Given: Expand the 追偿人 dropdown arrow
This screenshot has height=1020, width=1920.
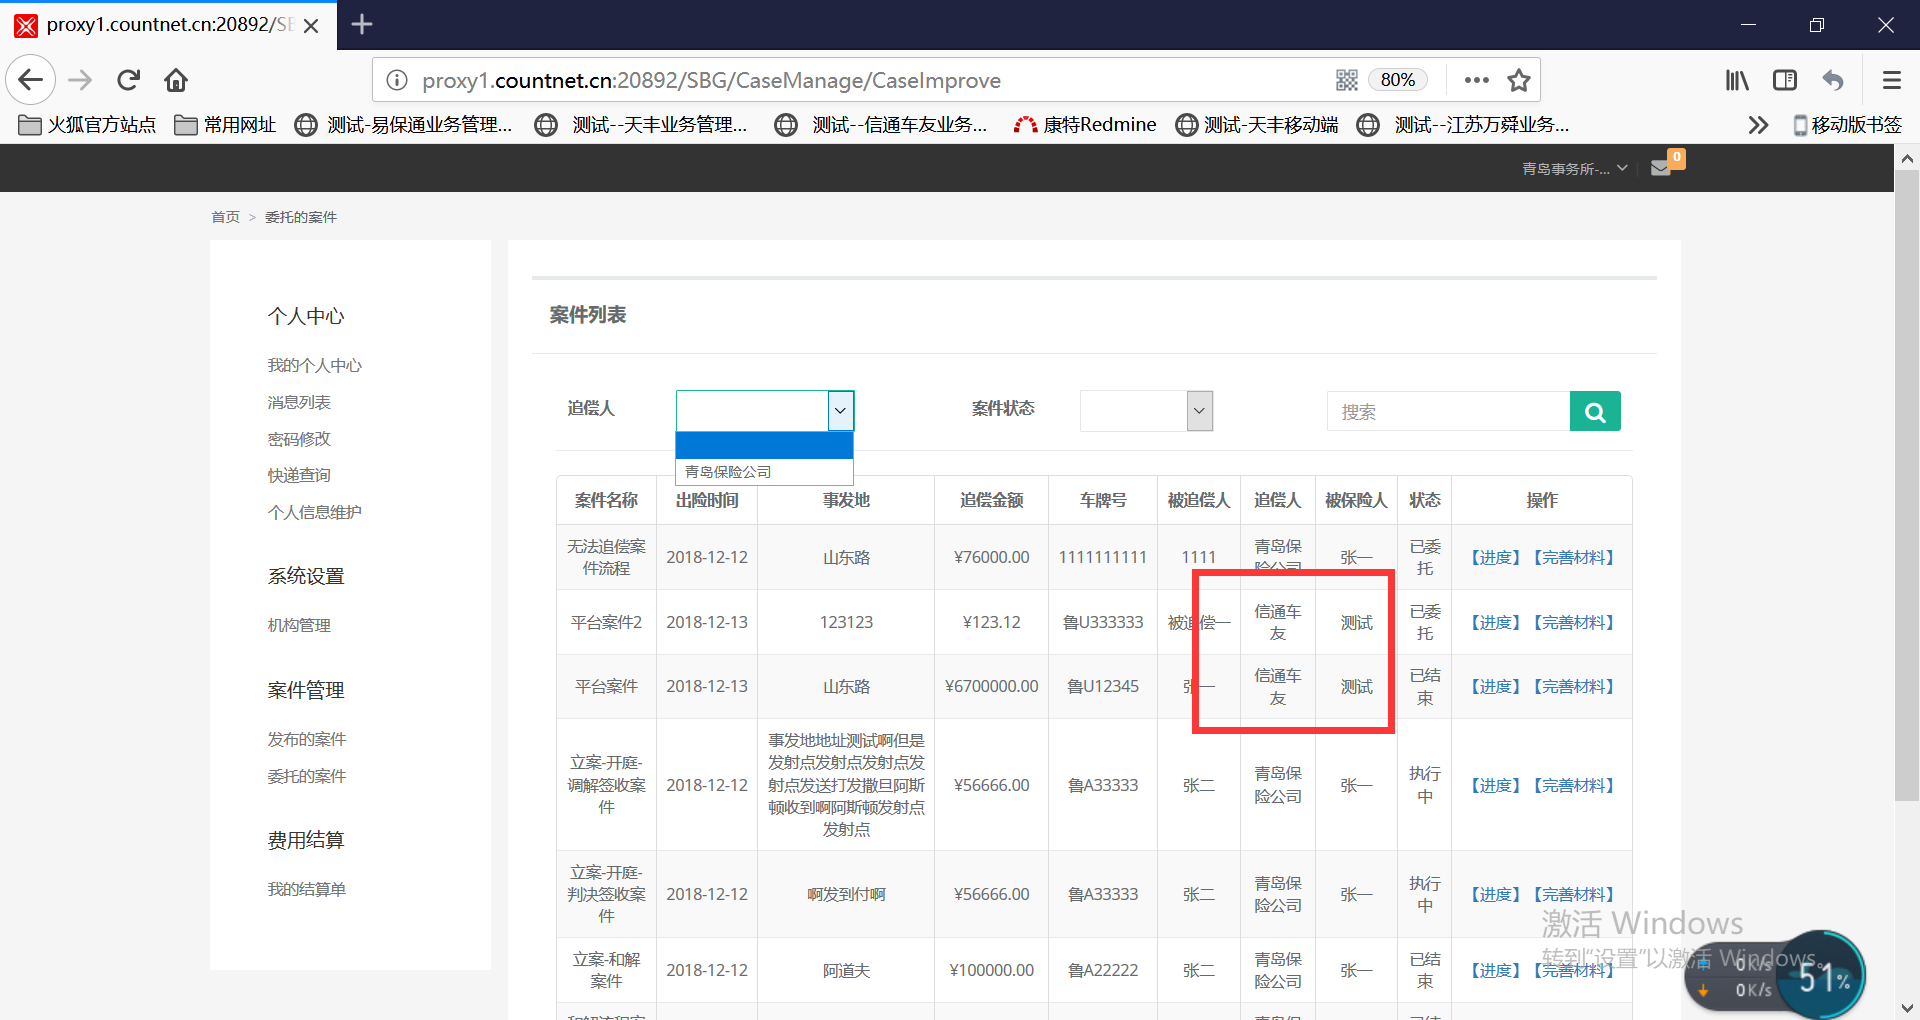Looking at the screenshot, I should (840, 411).
